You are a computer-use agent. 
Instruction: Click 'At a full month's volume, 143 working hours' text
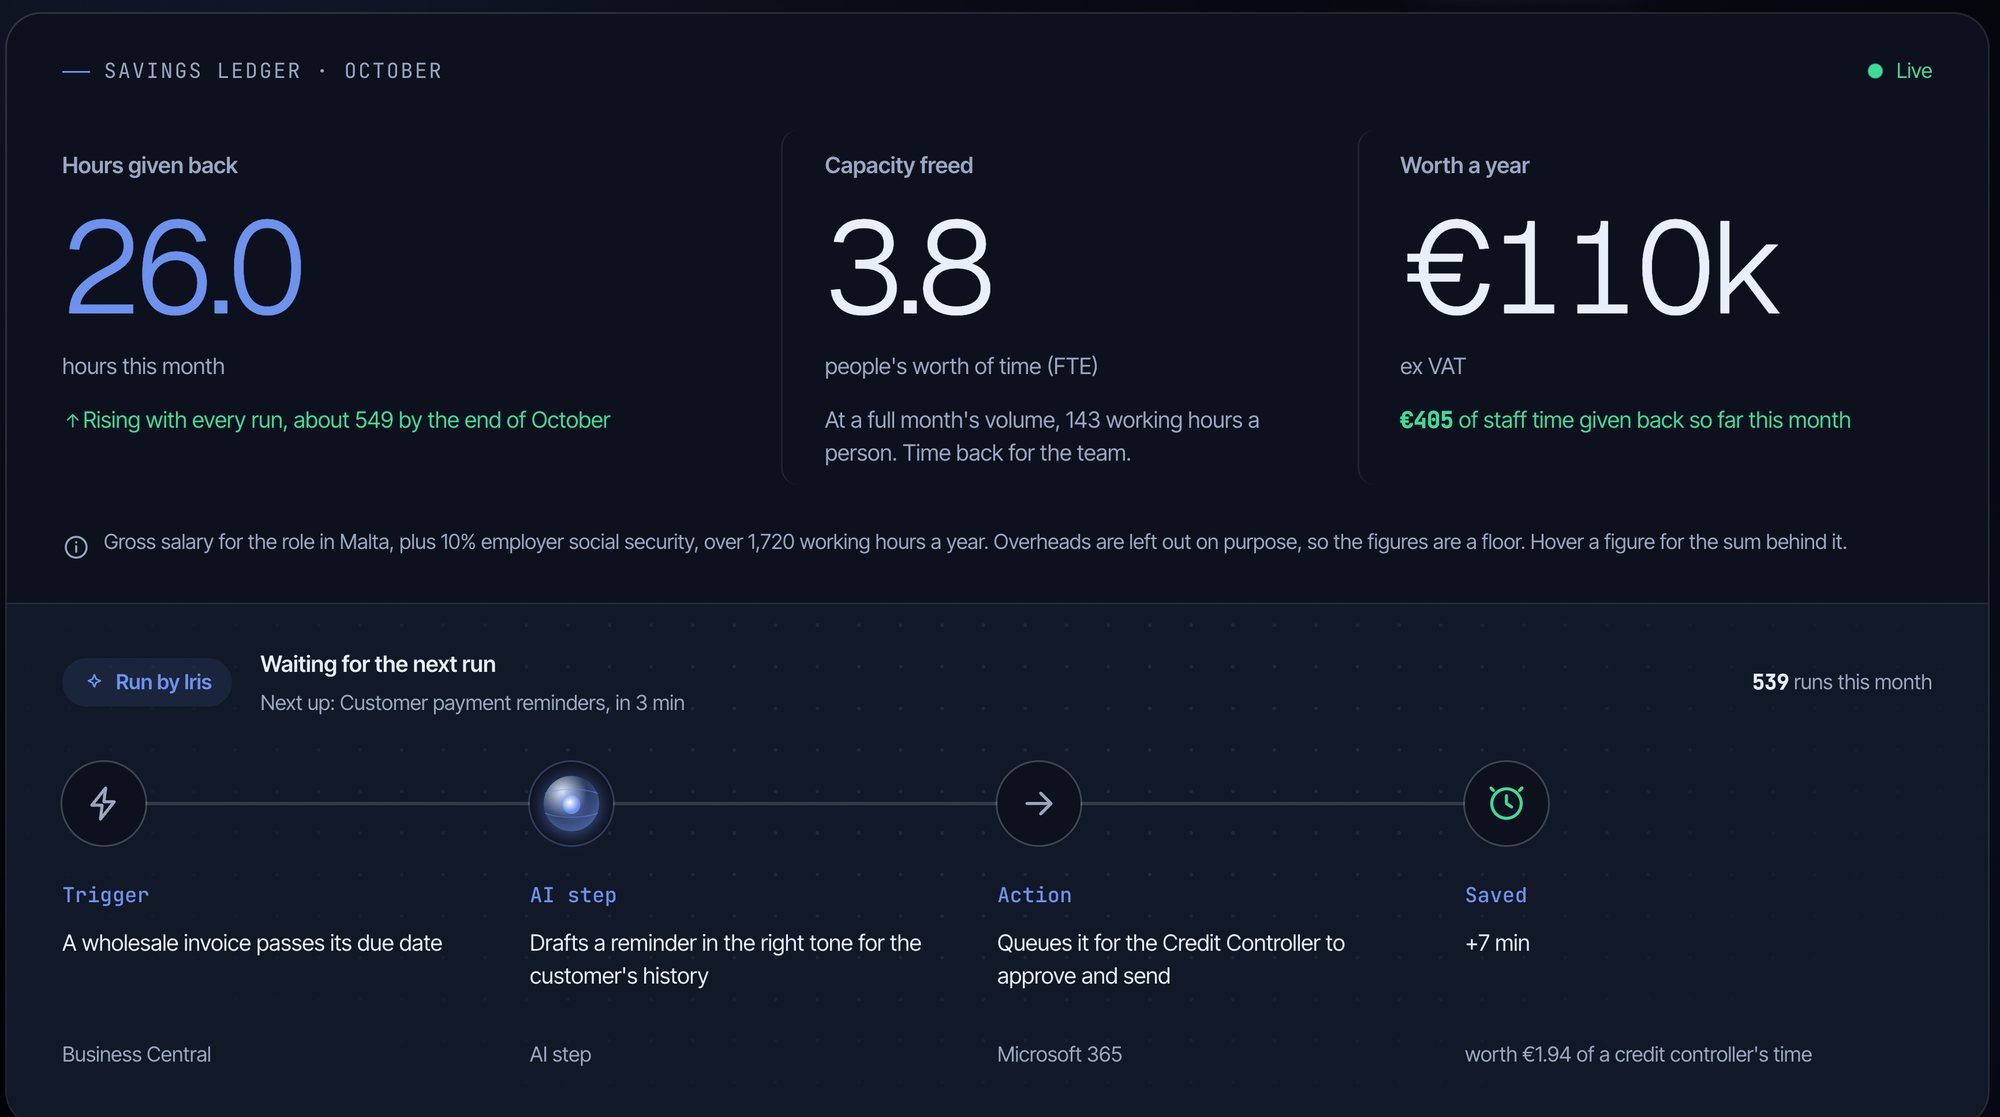tap(1041, 436)
